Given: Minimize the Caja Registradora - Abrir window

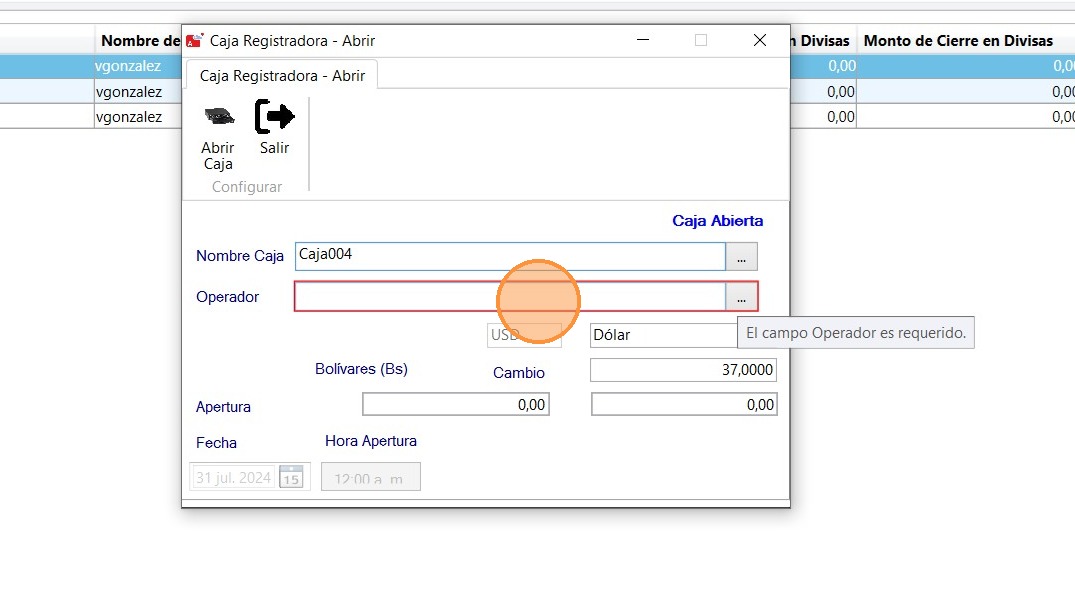Looking at the screenshot, I should (643, 40).
